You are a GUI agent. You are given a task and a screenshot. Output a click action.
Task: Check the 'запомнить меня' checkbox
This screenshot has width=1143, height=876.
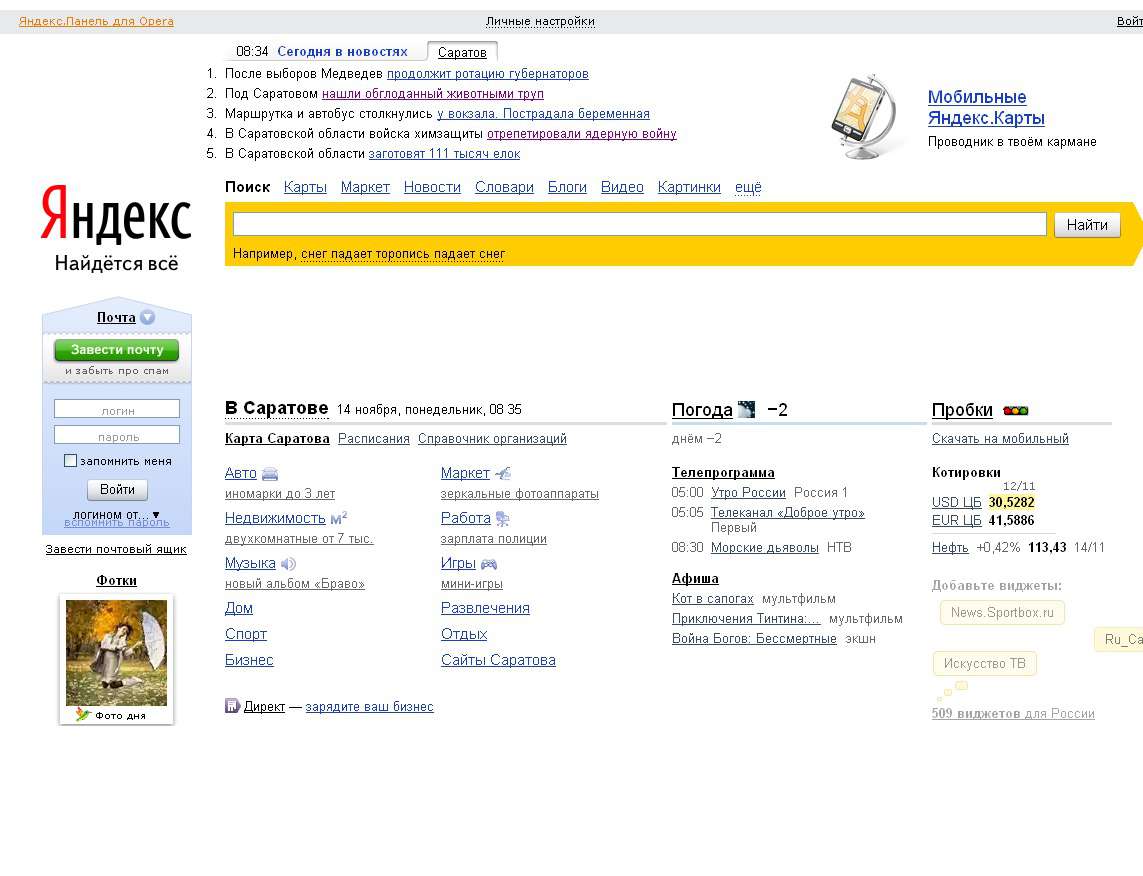[71, 461]
